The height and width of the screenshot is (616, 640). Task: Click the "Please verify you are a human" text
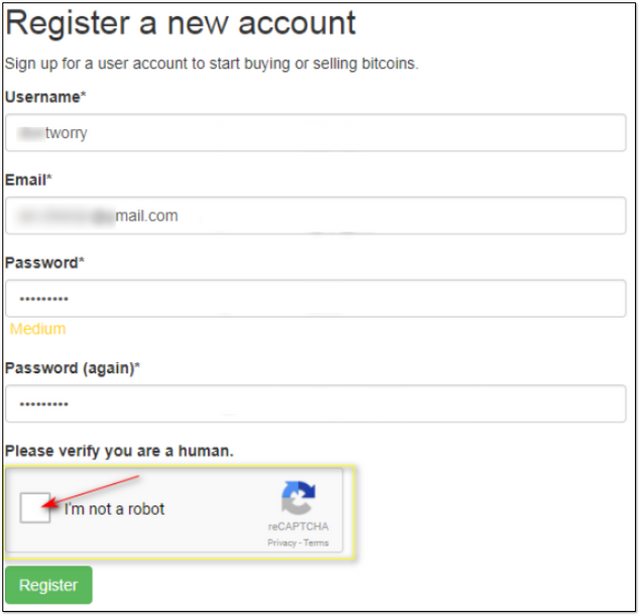tap(119, 451)
